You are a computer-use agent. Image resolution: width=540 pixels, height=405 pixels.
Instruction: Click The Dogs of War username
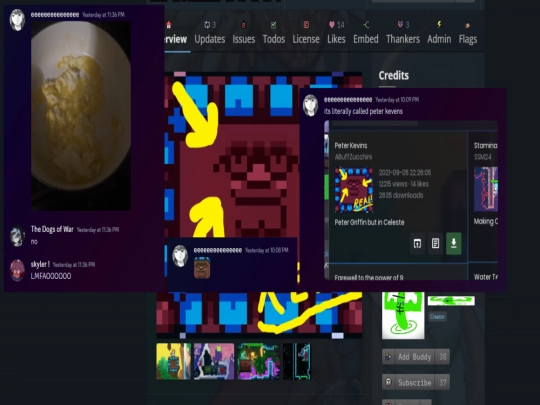pos(52,229)
